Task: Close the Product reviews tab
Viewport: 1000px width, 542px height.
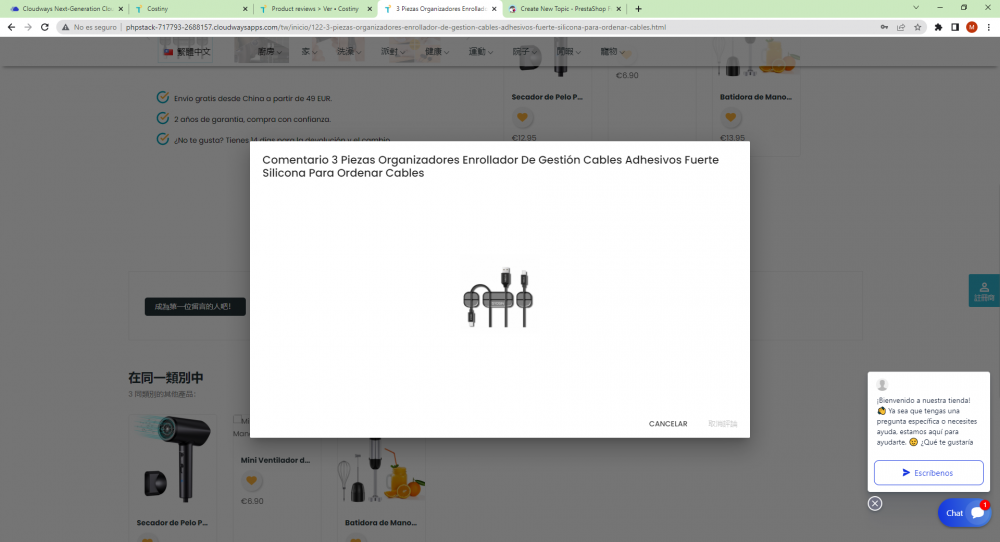Action: [369, 9]
